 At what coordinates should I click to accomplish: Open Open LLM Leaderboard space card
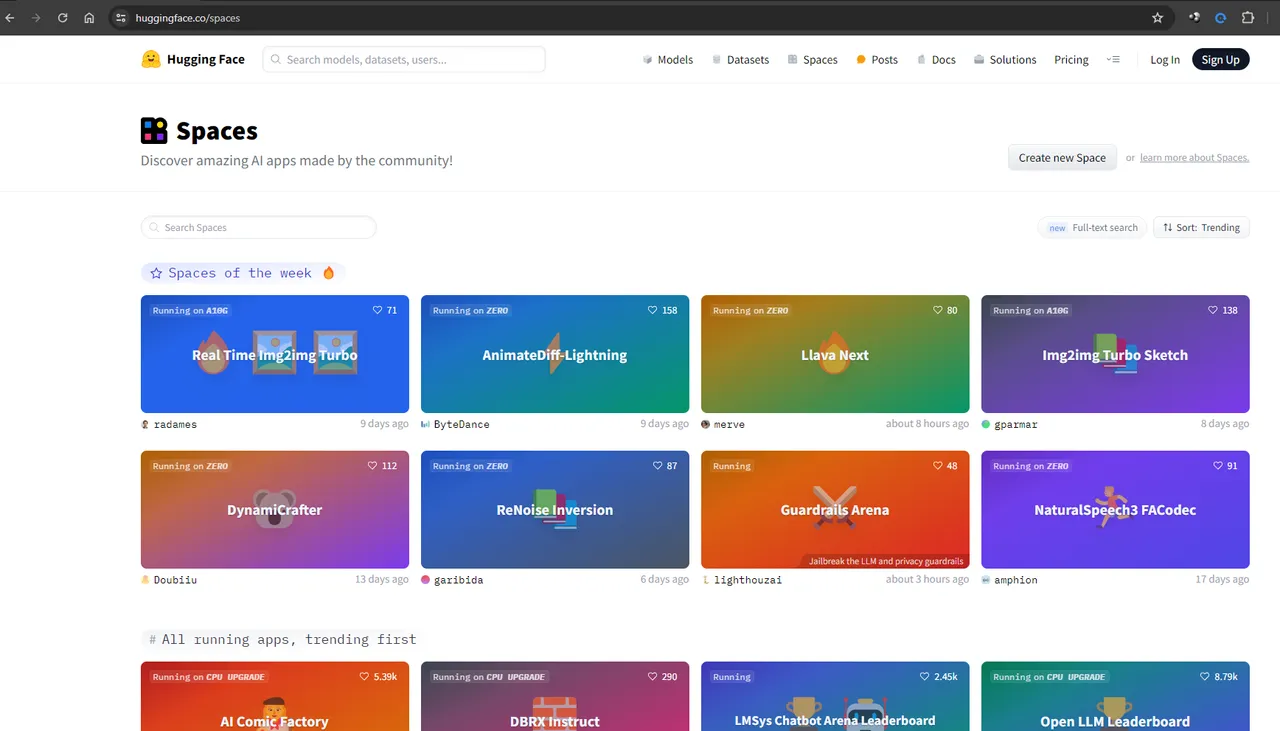(x=1115, y=697)
